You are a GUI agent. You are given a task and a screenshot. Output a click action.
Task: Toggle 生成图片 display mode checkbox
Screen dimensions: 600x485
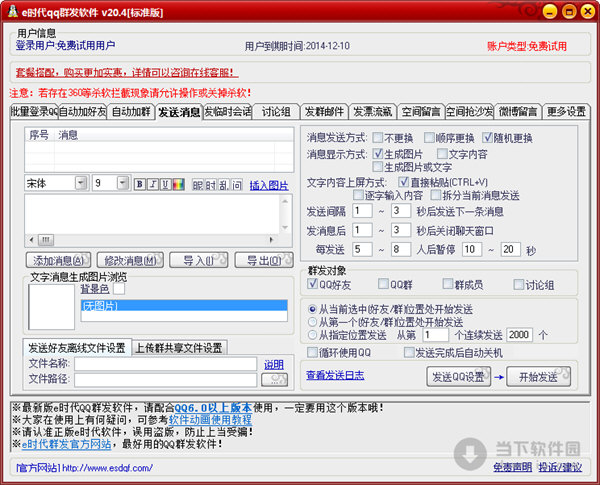(378, 154)
